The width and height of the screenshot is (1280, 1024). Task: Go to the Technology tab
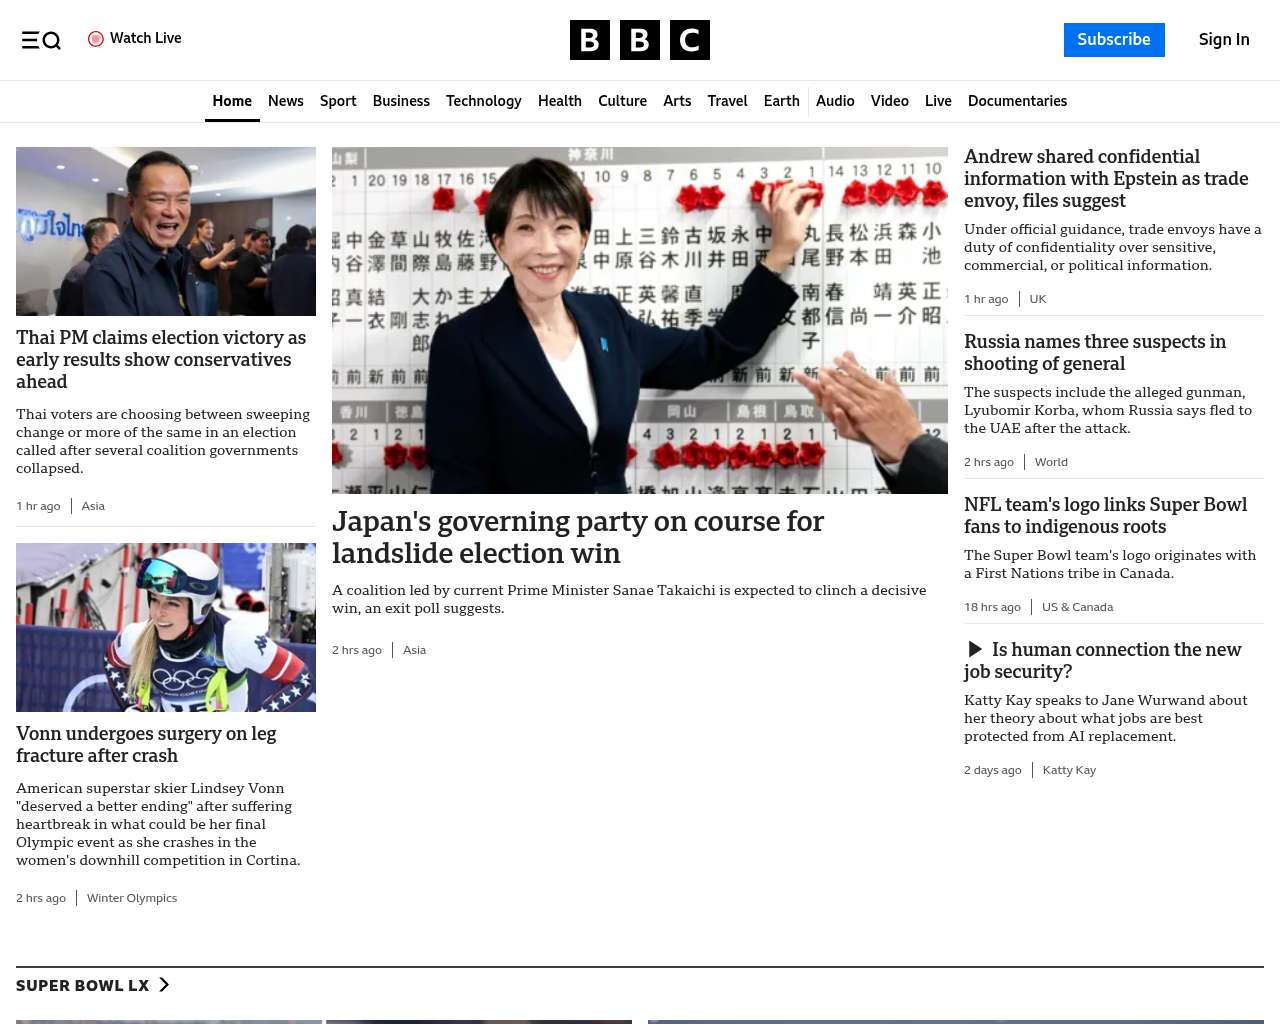(483, 101)
